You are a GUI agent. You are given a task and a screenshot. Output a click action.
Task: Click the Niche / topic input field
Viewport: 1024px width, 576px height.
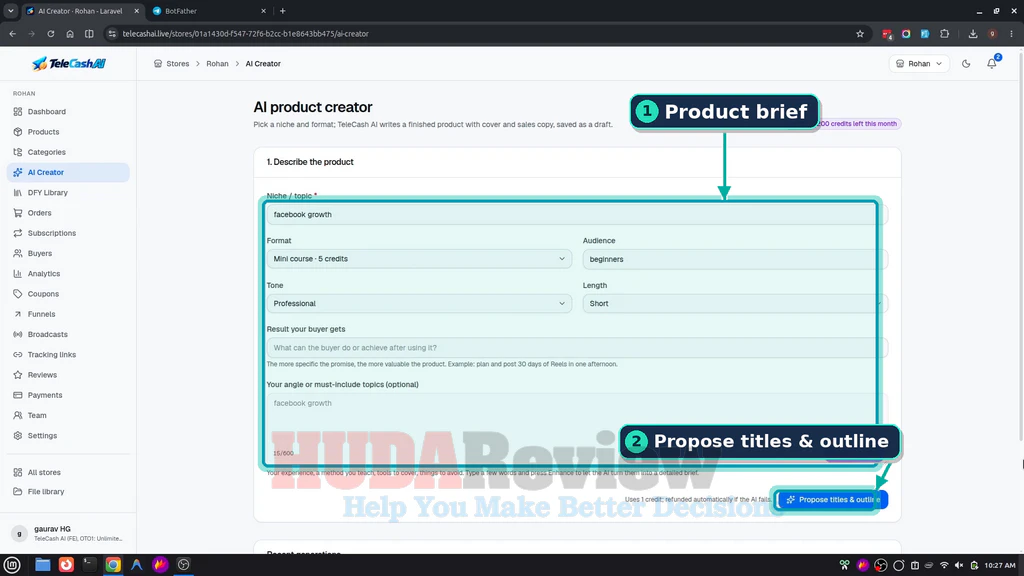tap(577, 214)
